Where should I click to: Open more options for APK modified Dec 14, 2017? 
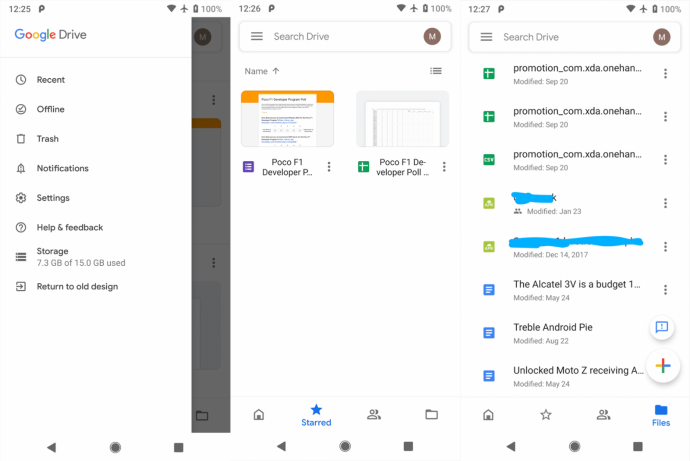coord(665,246)
